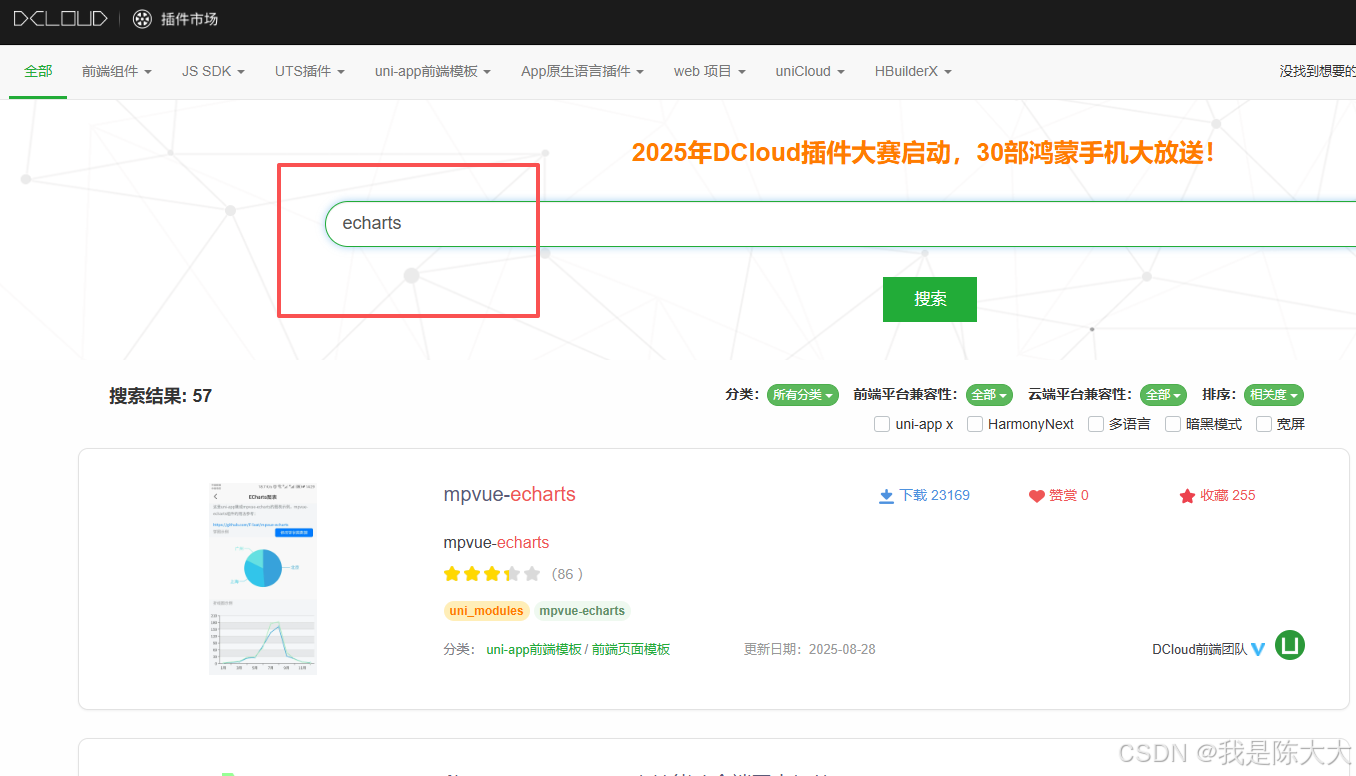Click the 收藏 255 link

1228,496
